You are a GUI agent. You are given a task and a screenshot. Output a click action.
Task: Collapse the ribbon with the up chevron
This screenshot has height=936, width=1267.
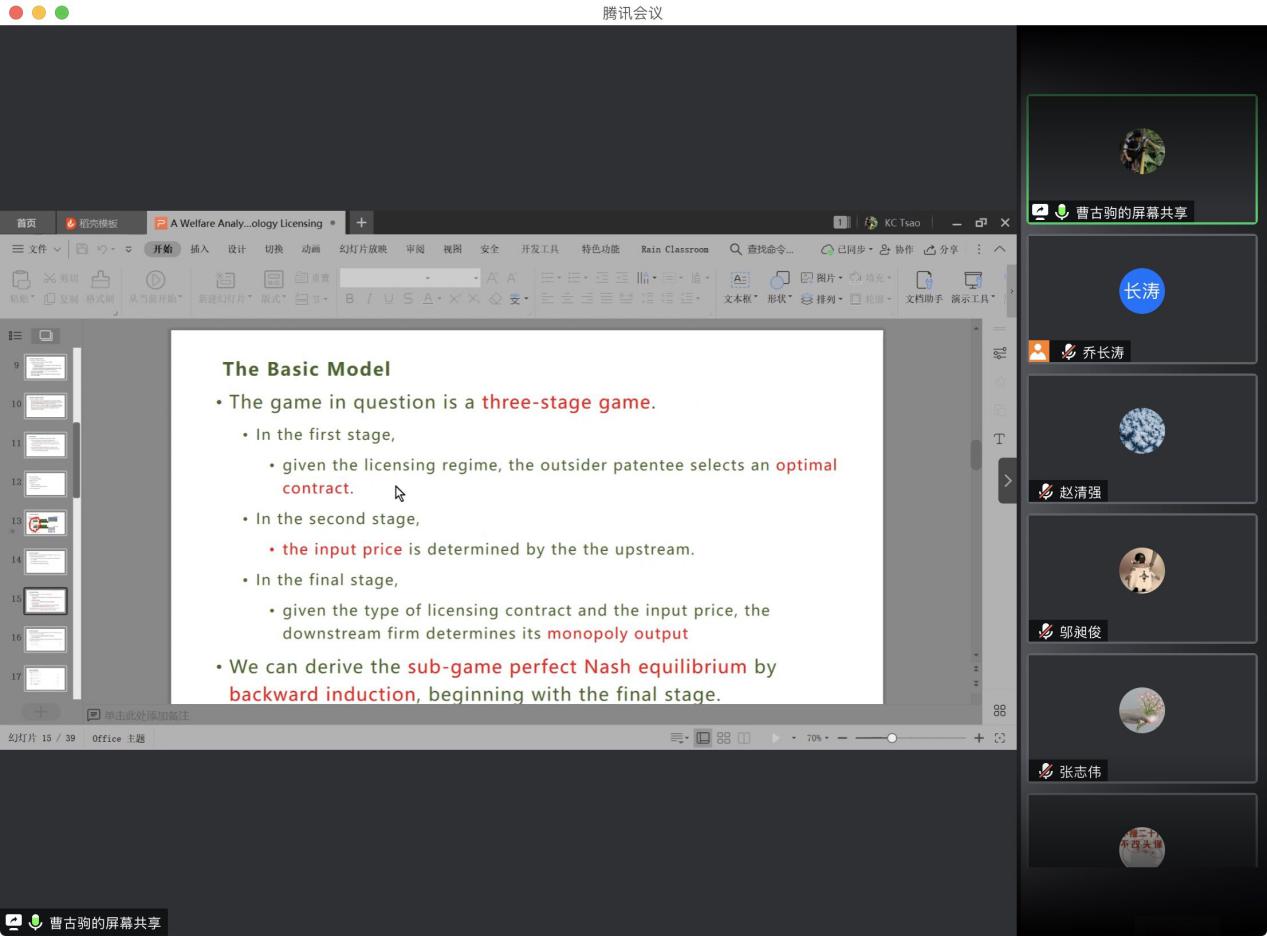click(x=999, y=249)
